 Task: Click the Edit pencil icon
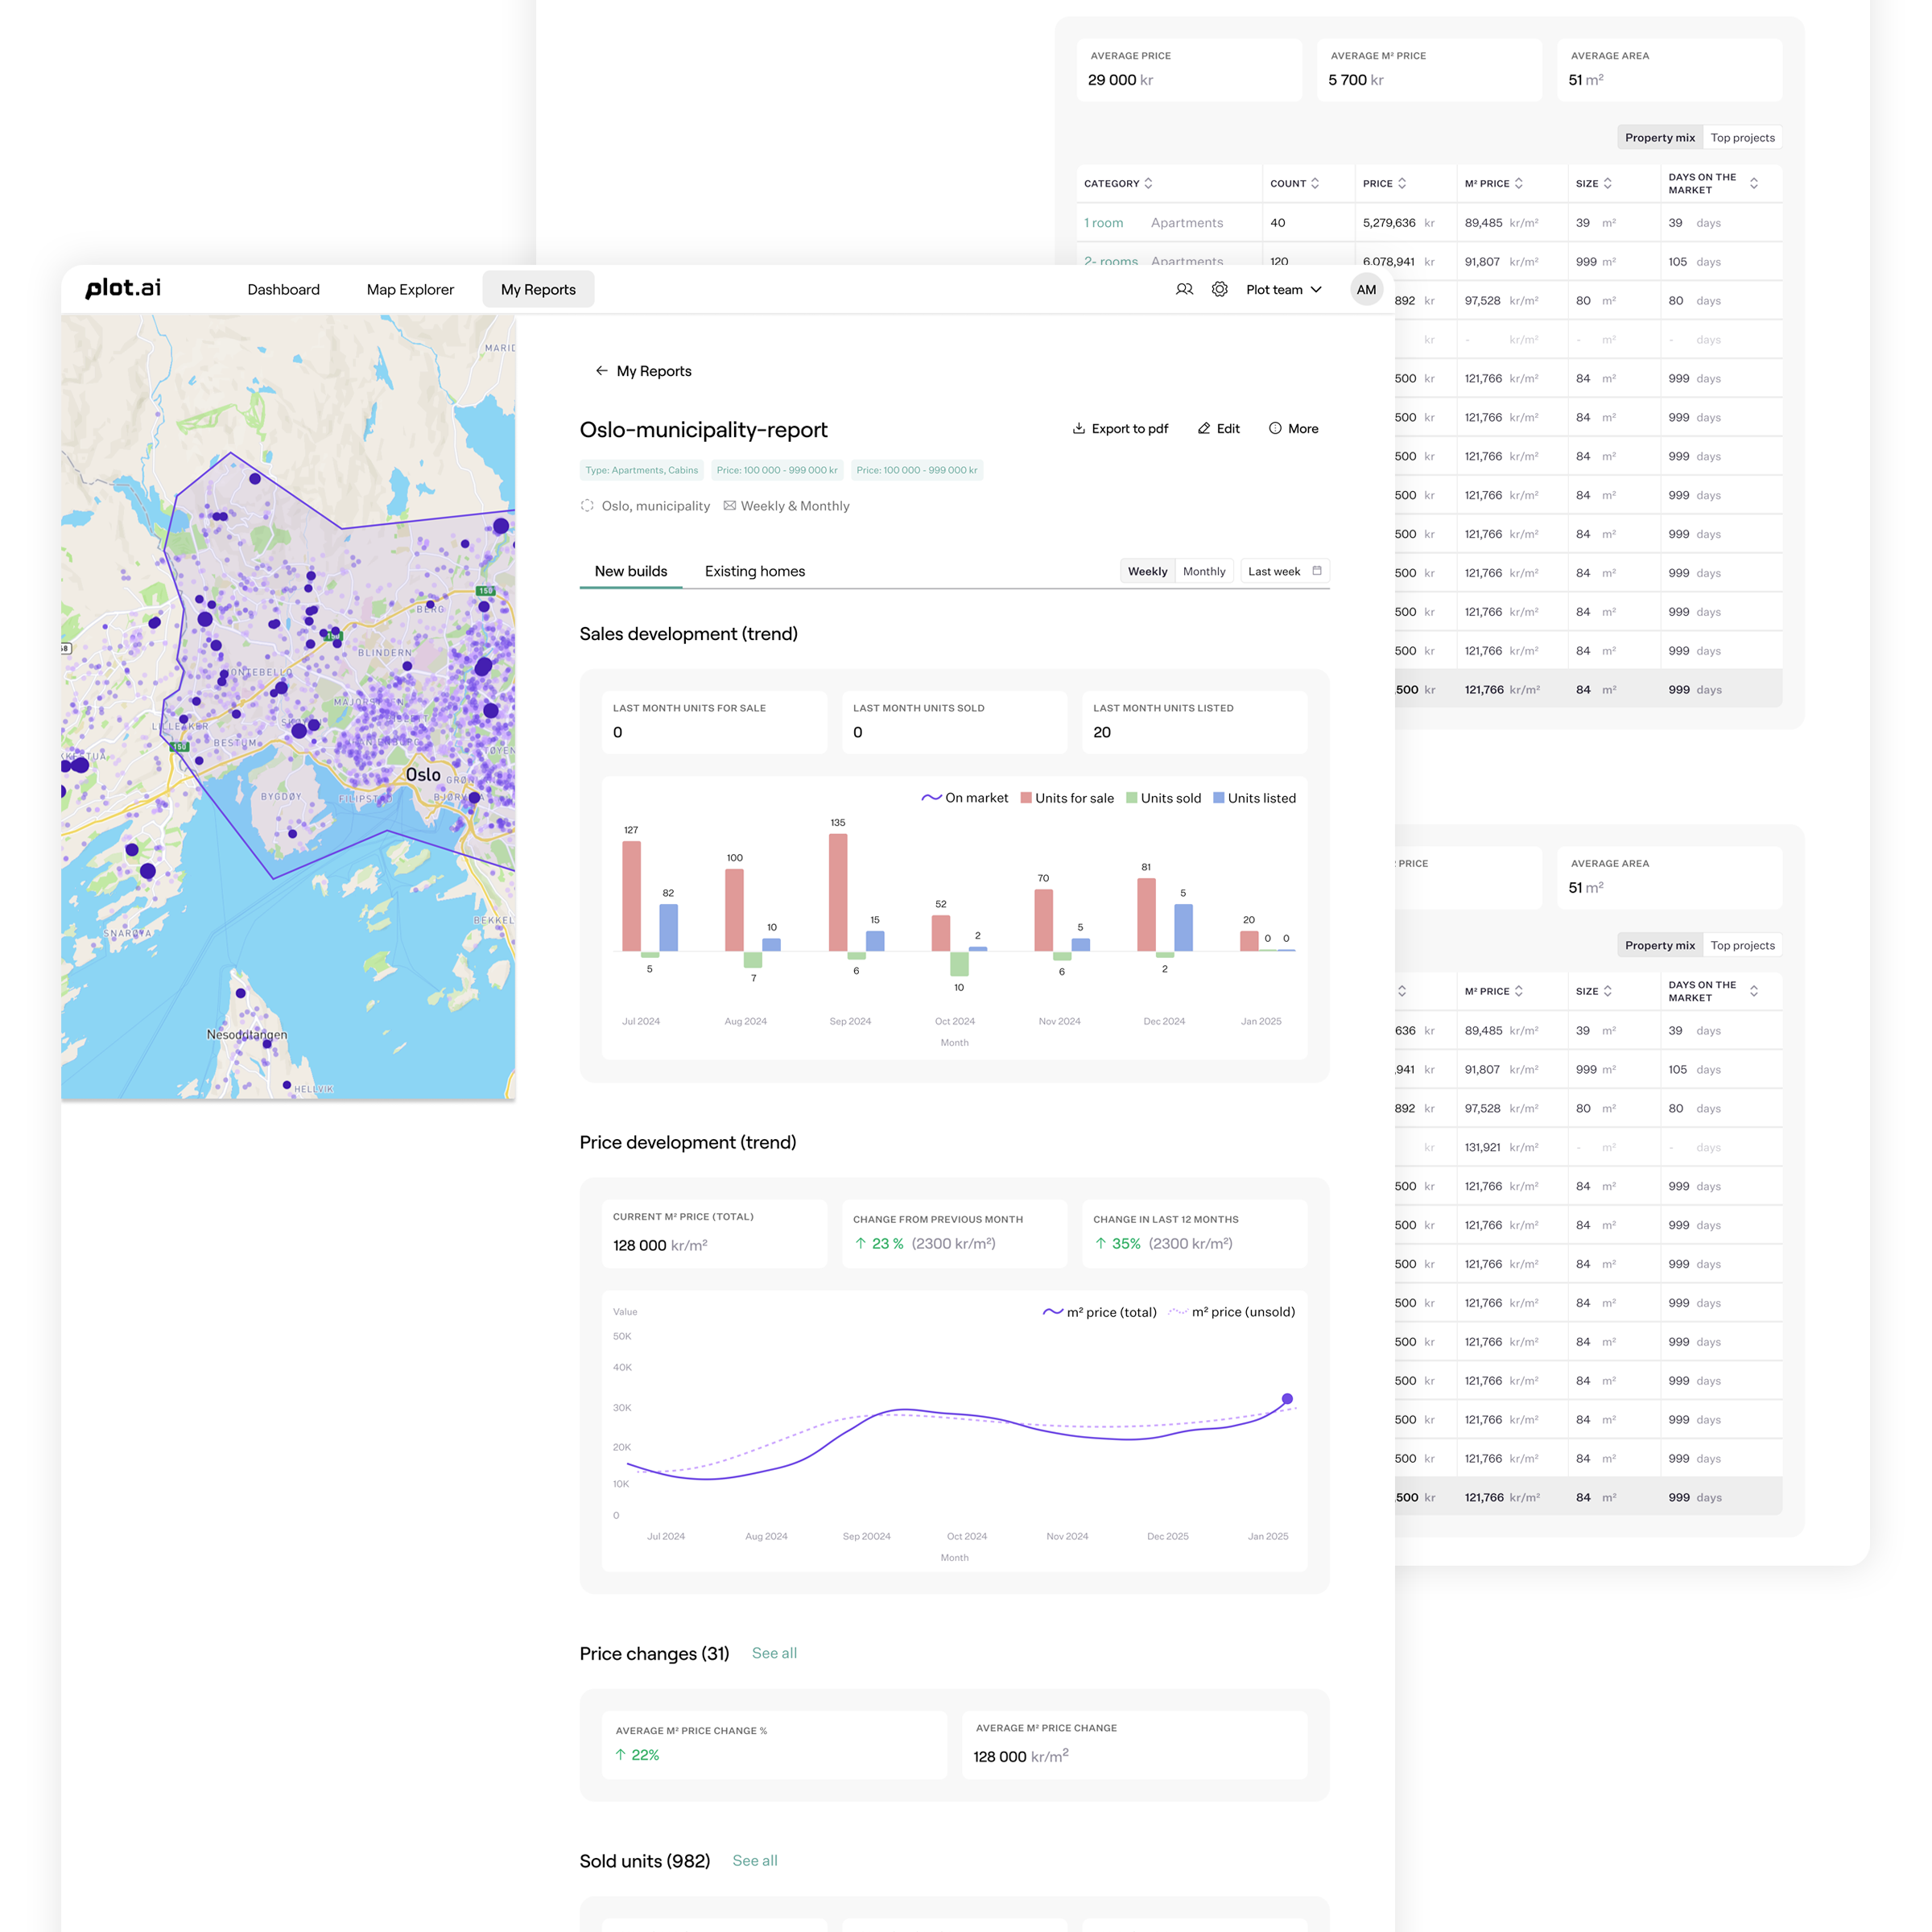pyautogui.click(x=1204, y=428)
